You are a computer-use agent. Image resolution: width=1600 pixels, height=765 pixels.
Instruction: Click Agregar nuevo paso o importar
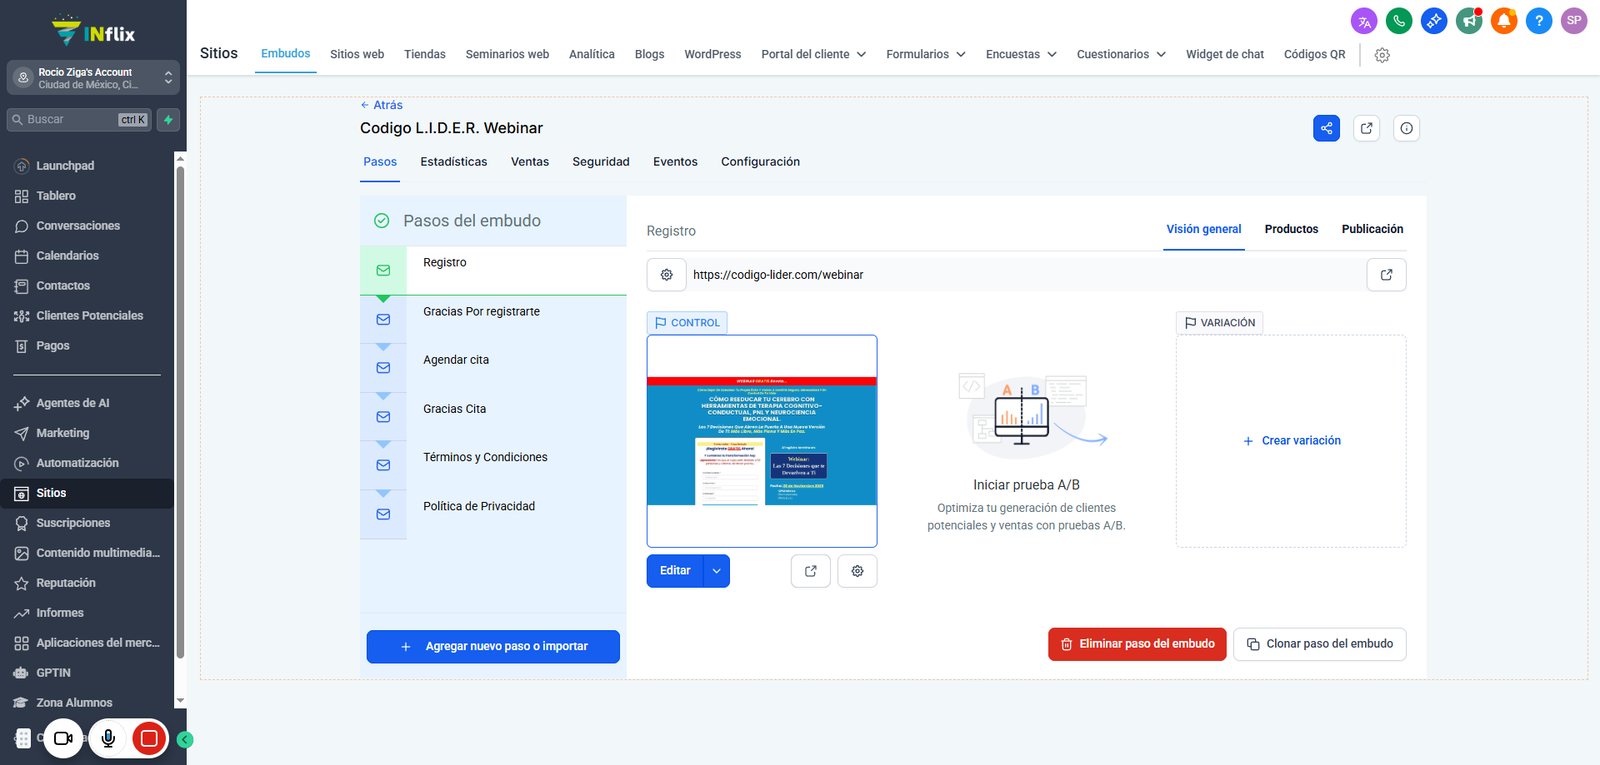(x=493, y=646)
